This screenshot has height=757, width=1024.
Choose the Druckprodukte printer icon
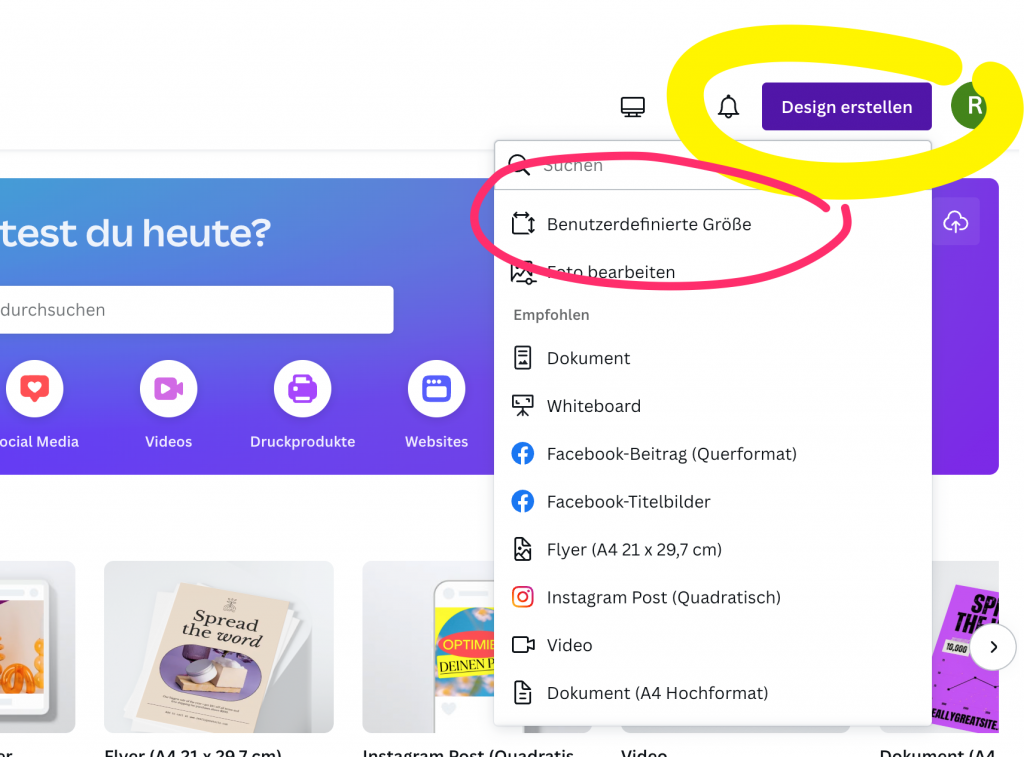click(x=302, y=389)
